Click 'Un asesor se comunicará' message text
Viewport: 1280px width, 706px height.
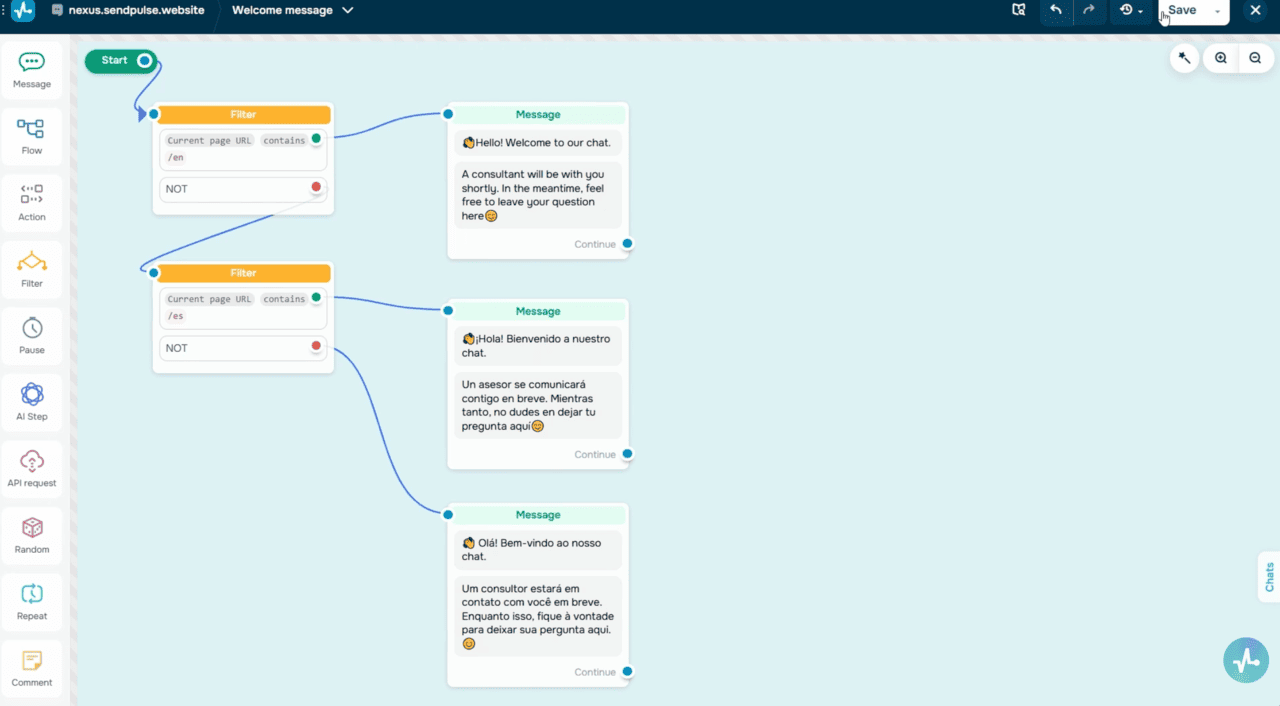click(x=538, y=405)
